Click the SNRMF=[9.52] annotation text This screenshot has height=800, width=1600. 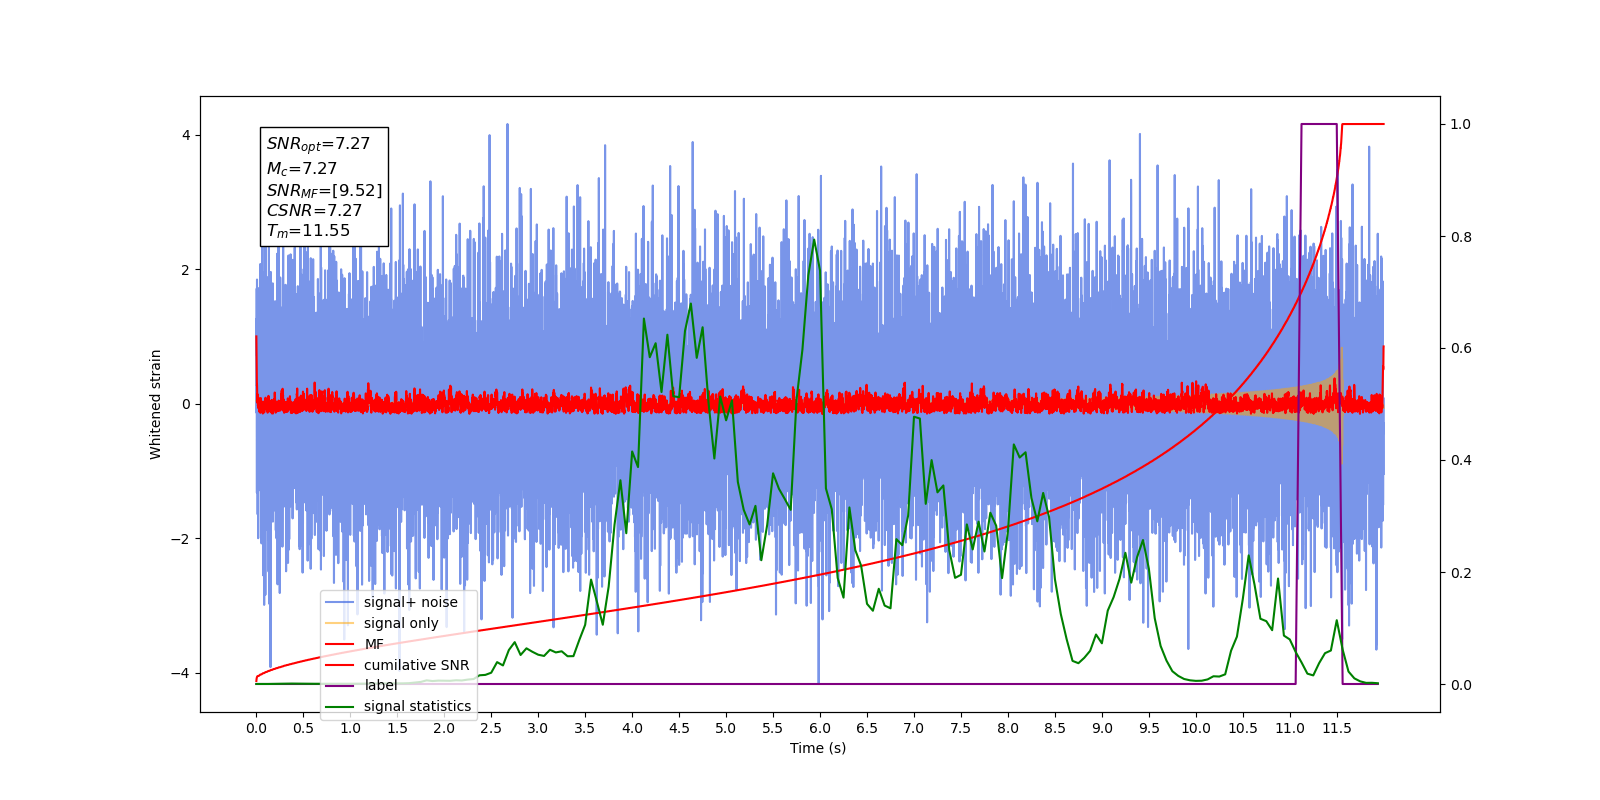[x=324, y=190]
